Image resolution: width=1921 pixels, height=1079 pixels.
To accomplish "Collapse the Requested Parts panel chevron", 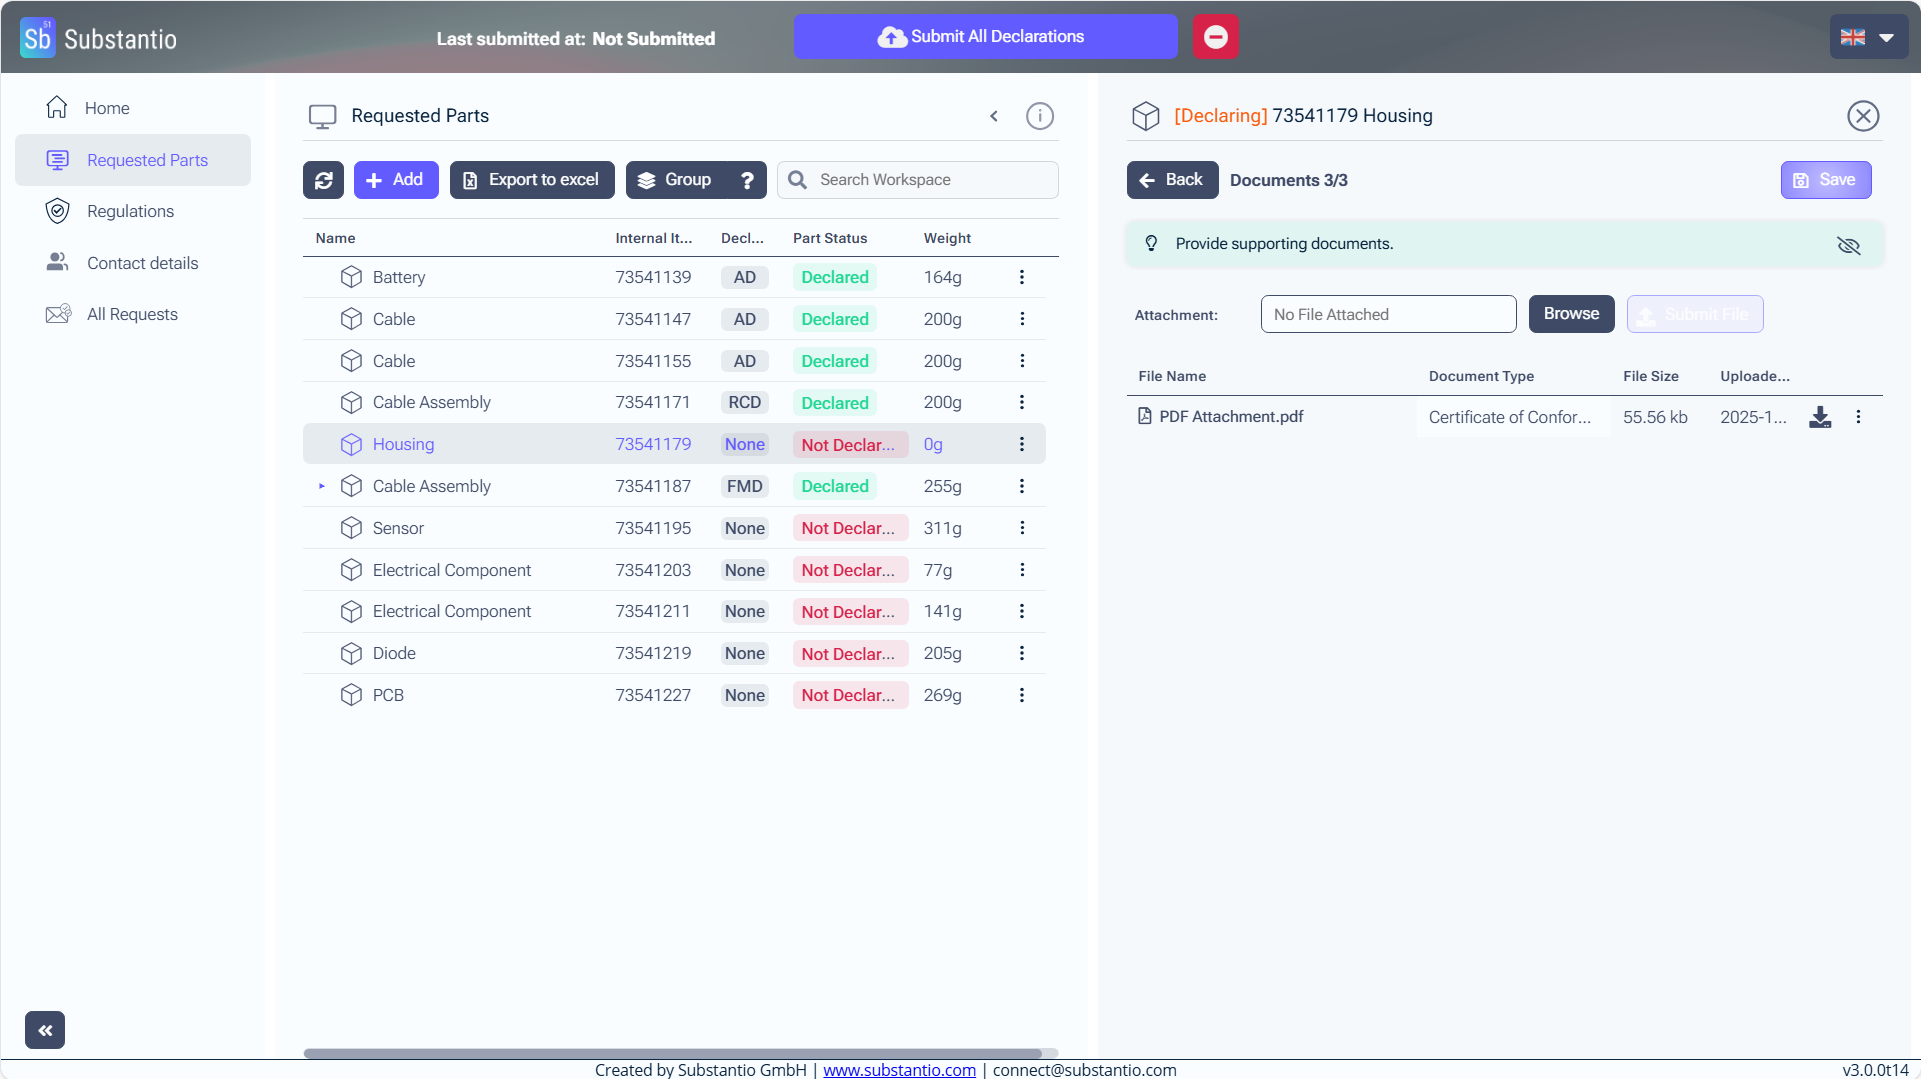I will 994,116.
